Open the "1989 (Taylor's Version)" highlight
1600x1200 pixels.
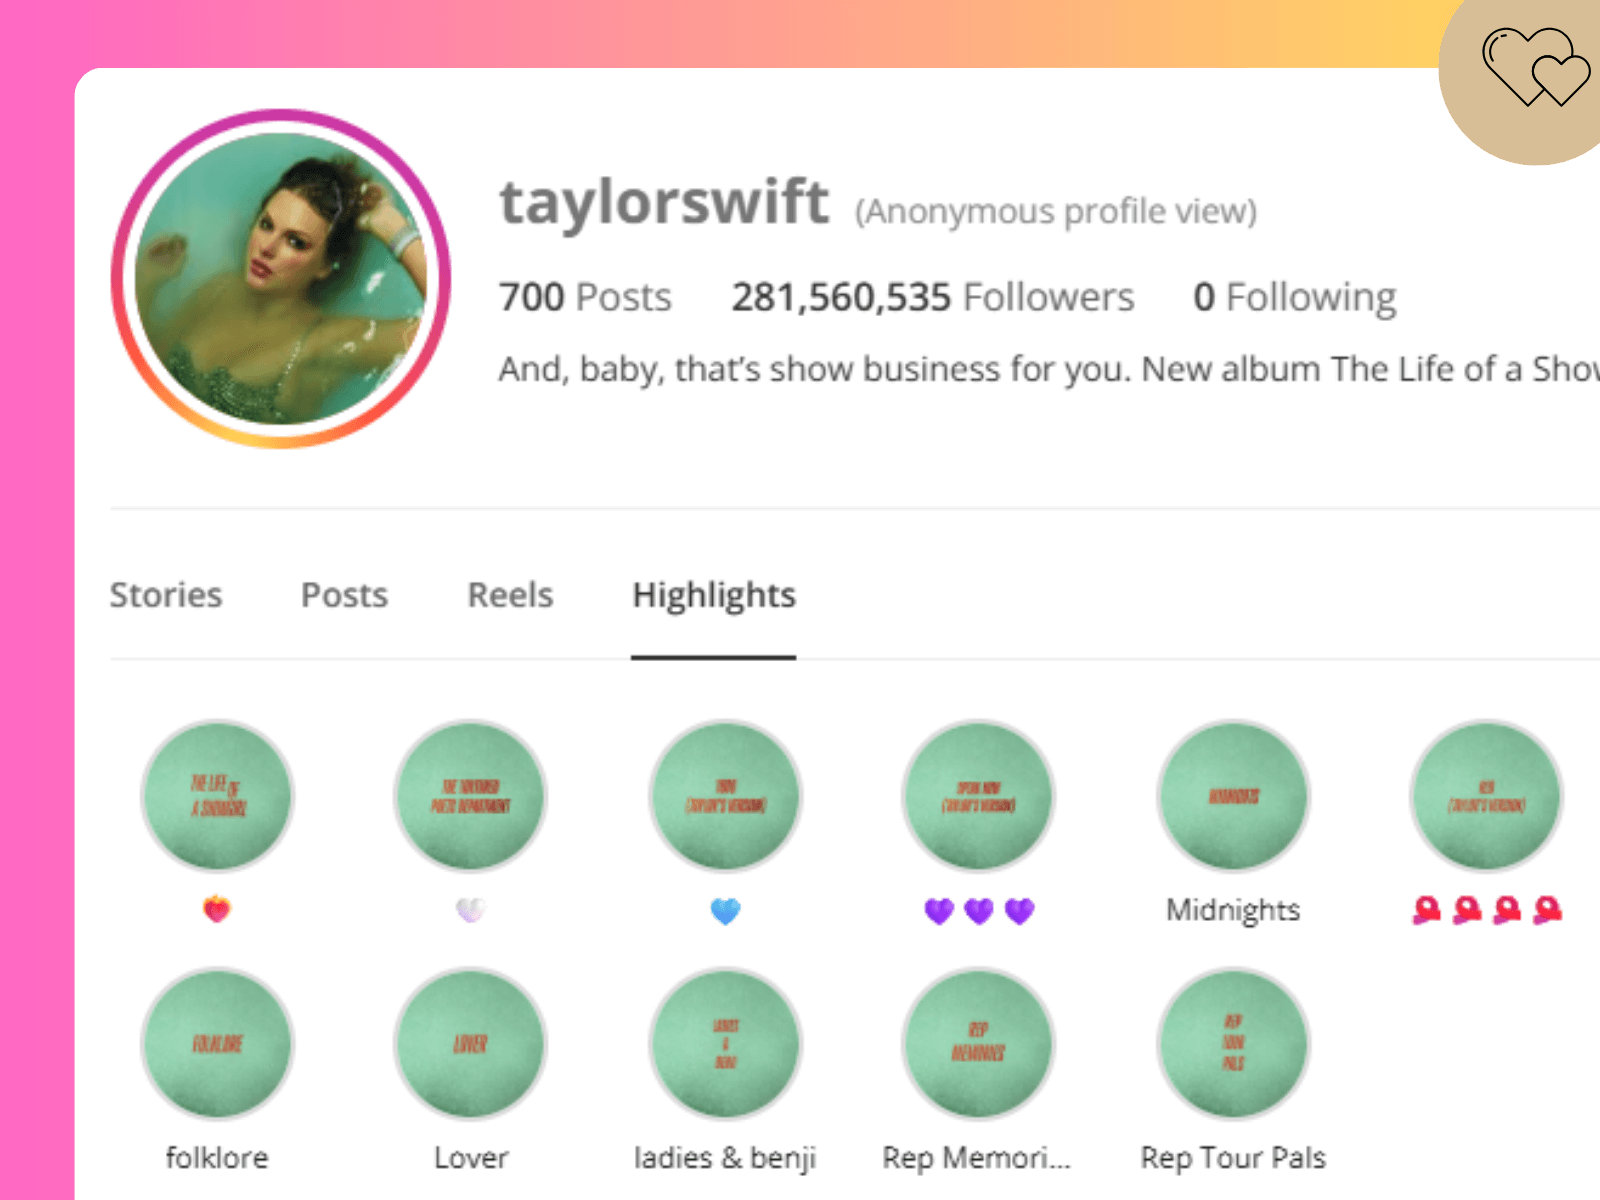pos(726,796)
